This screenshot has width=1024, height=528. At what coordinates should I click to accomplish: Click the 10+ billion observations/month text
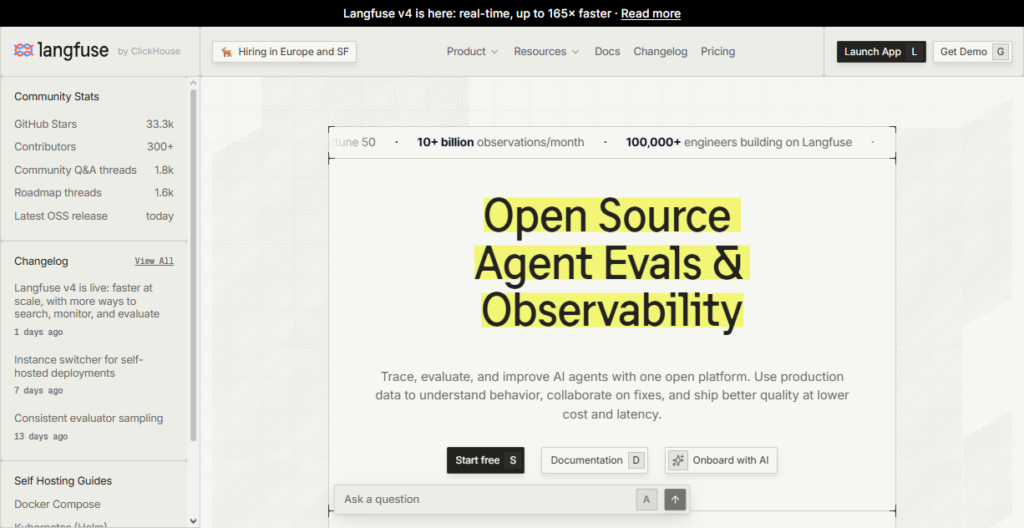[x=501, y=142]
